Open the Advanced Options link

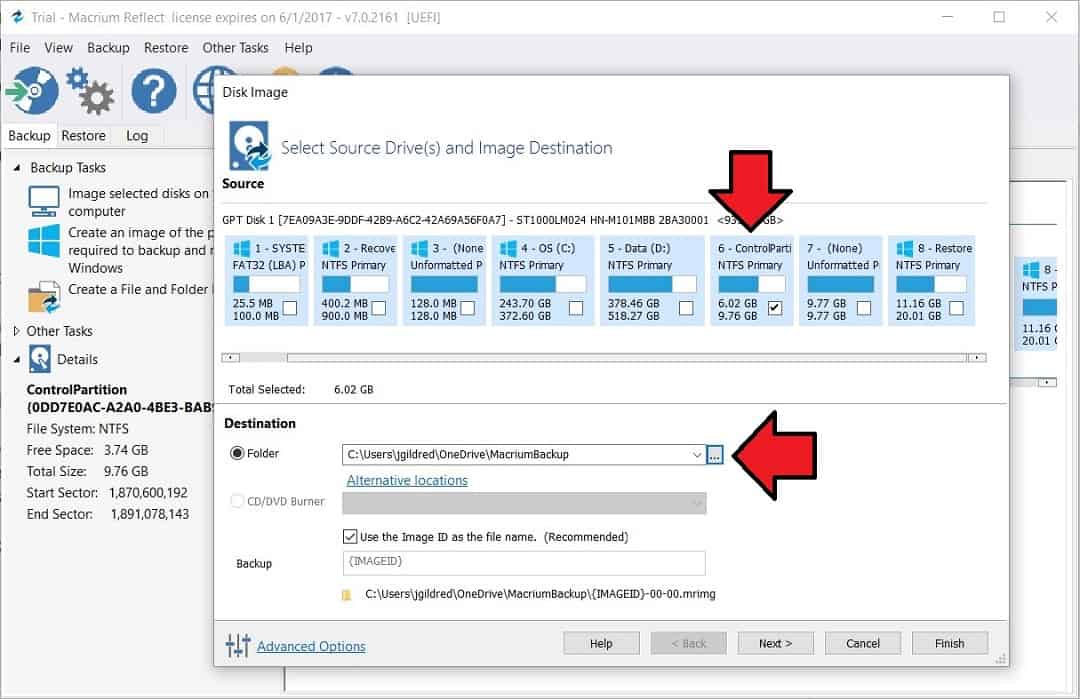click(x=311, y=646)
